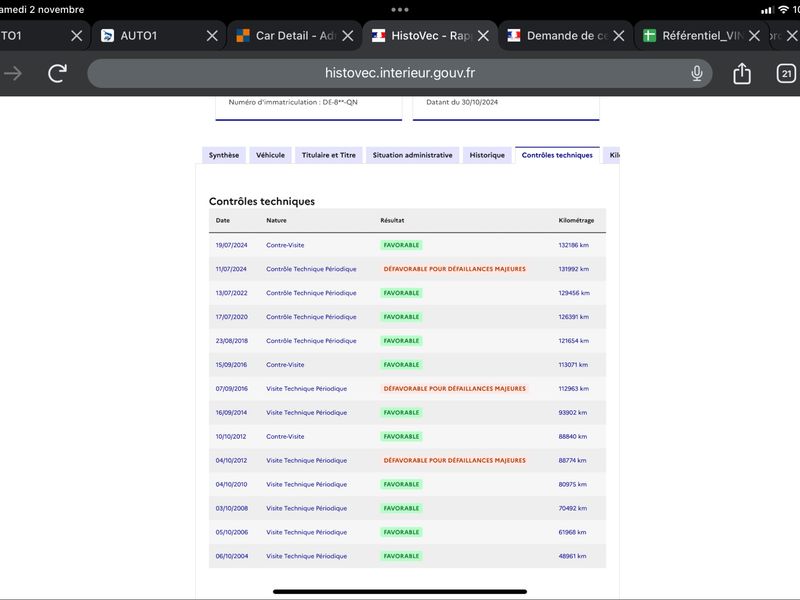This screenshot has height=600, width=800.
Task: Tap the forward navigation arrow
Action: pyautogui.click(x=13, y=73)
